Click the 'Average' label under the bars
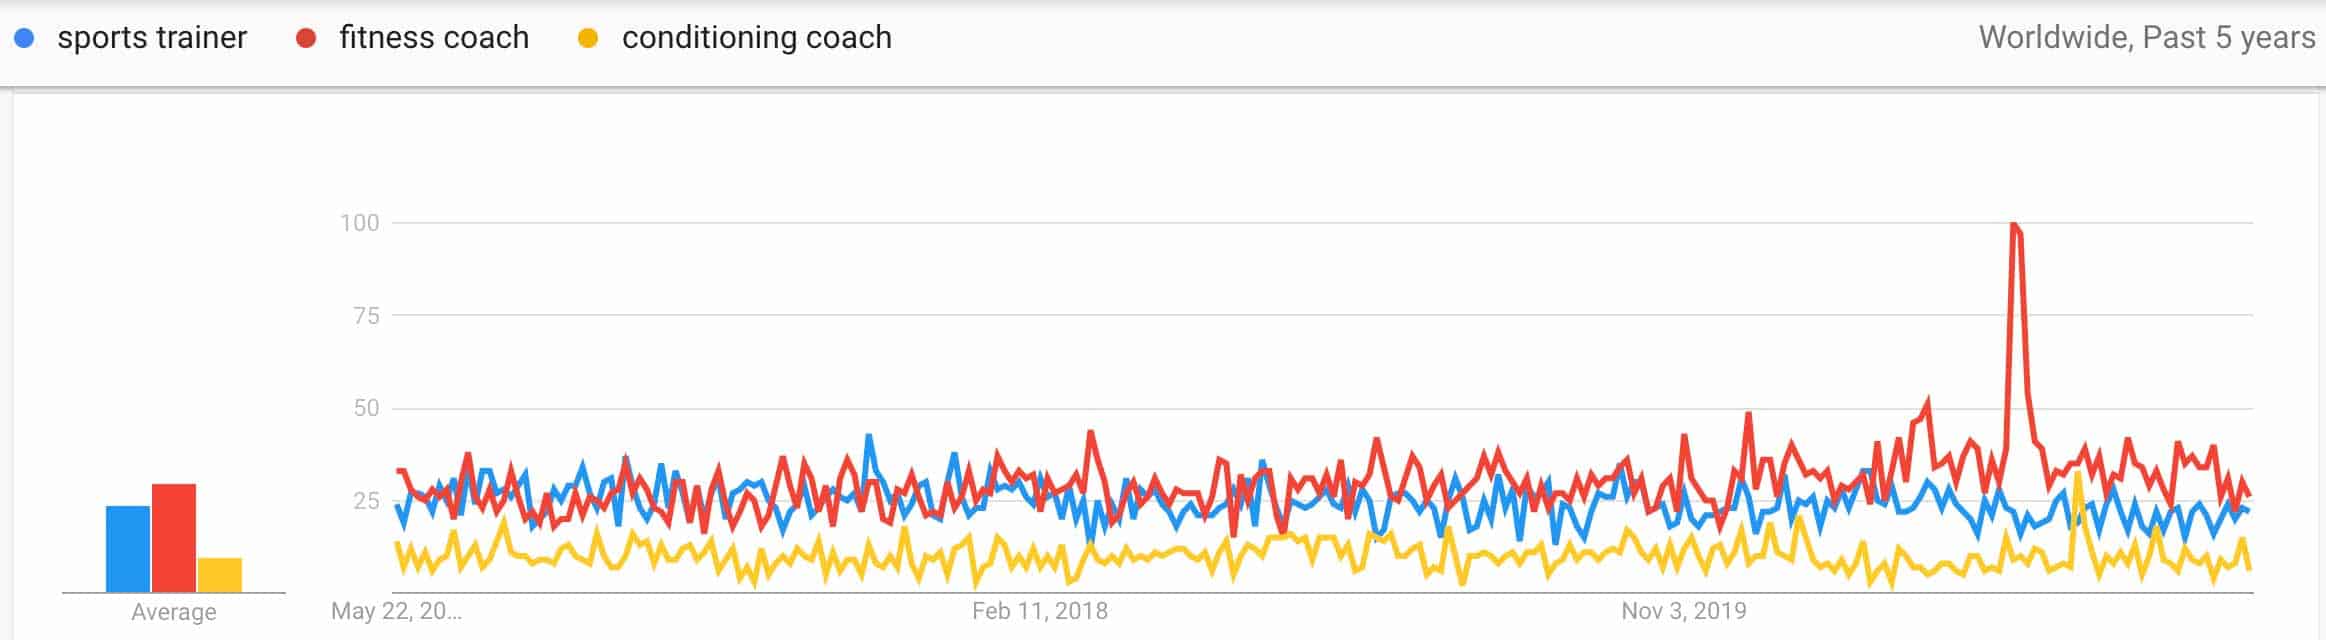The image size is (2326, 640). [x=174, y=612]
